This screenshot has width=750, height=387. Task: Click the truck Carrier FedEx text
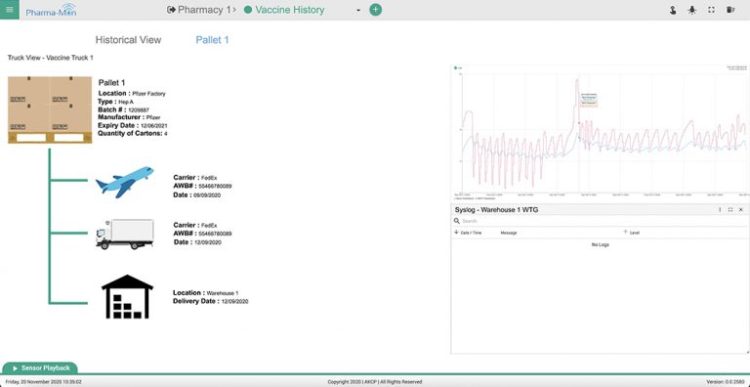pyautogui.click(x=195, y=225)
